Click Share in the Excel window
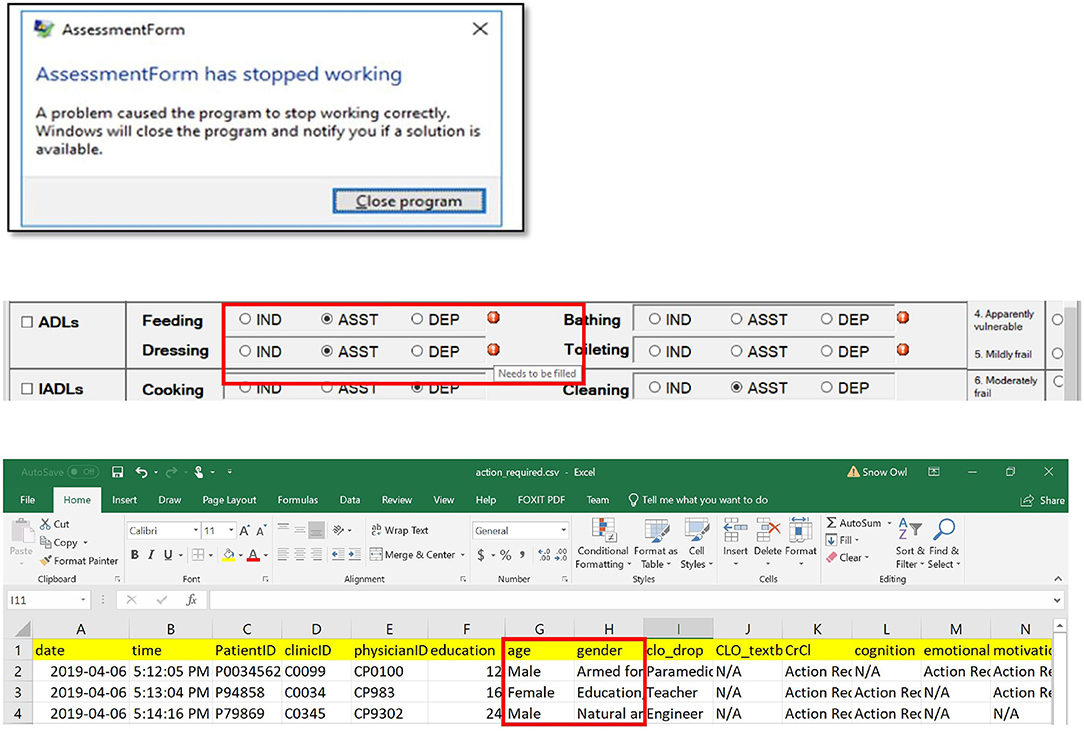 [1043, 500]
